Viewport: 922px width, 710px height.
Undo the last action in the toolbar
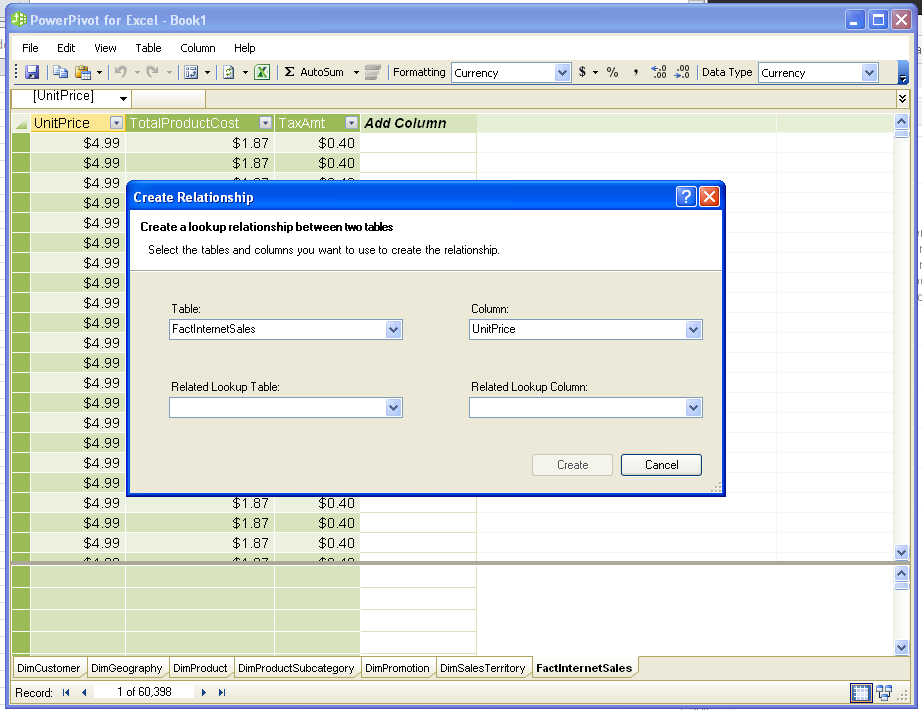[121, 72]
